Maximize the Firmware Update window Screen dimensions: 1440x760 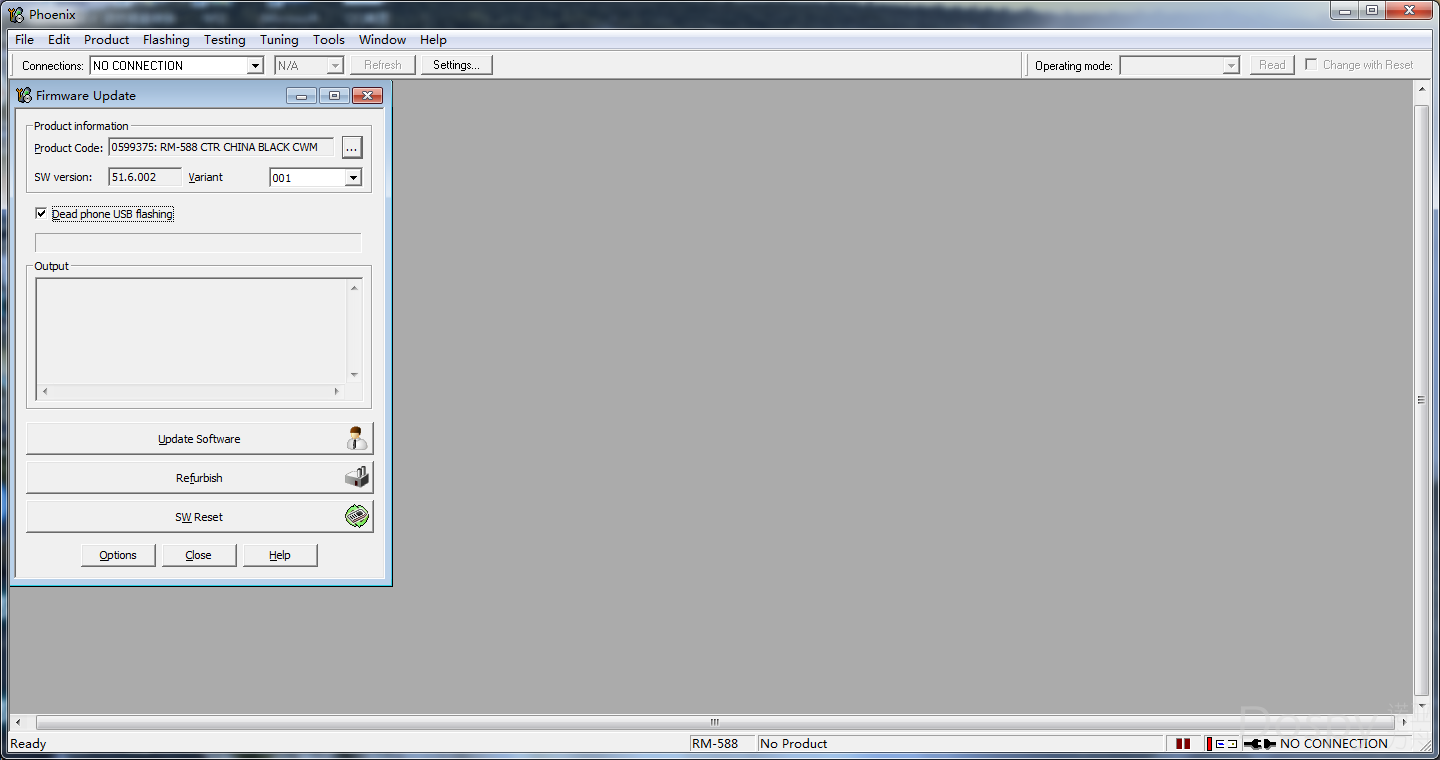(334, 96)
